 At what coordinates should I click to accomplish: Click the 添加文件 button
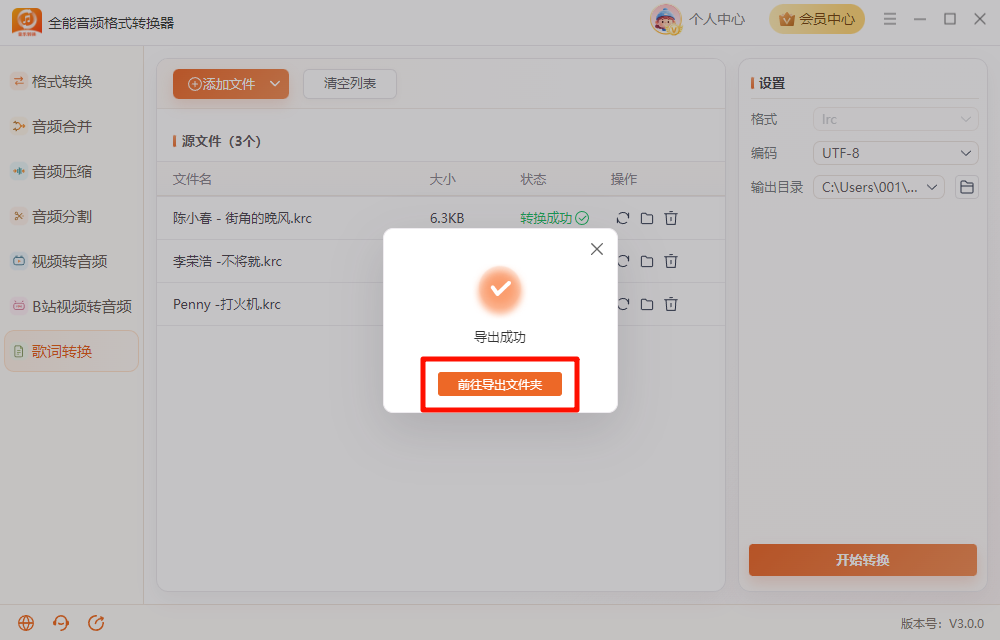click(221, 84)
